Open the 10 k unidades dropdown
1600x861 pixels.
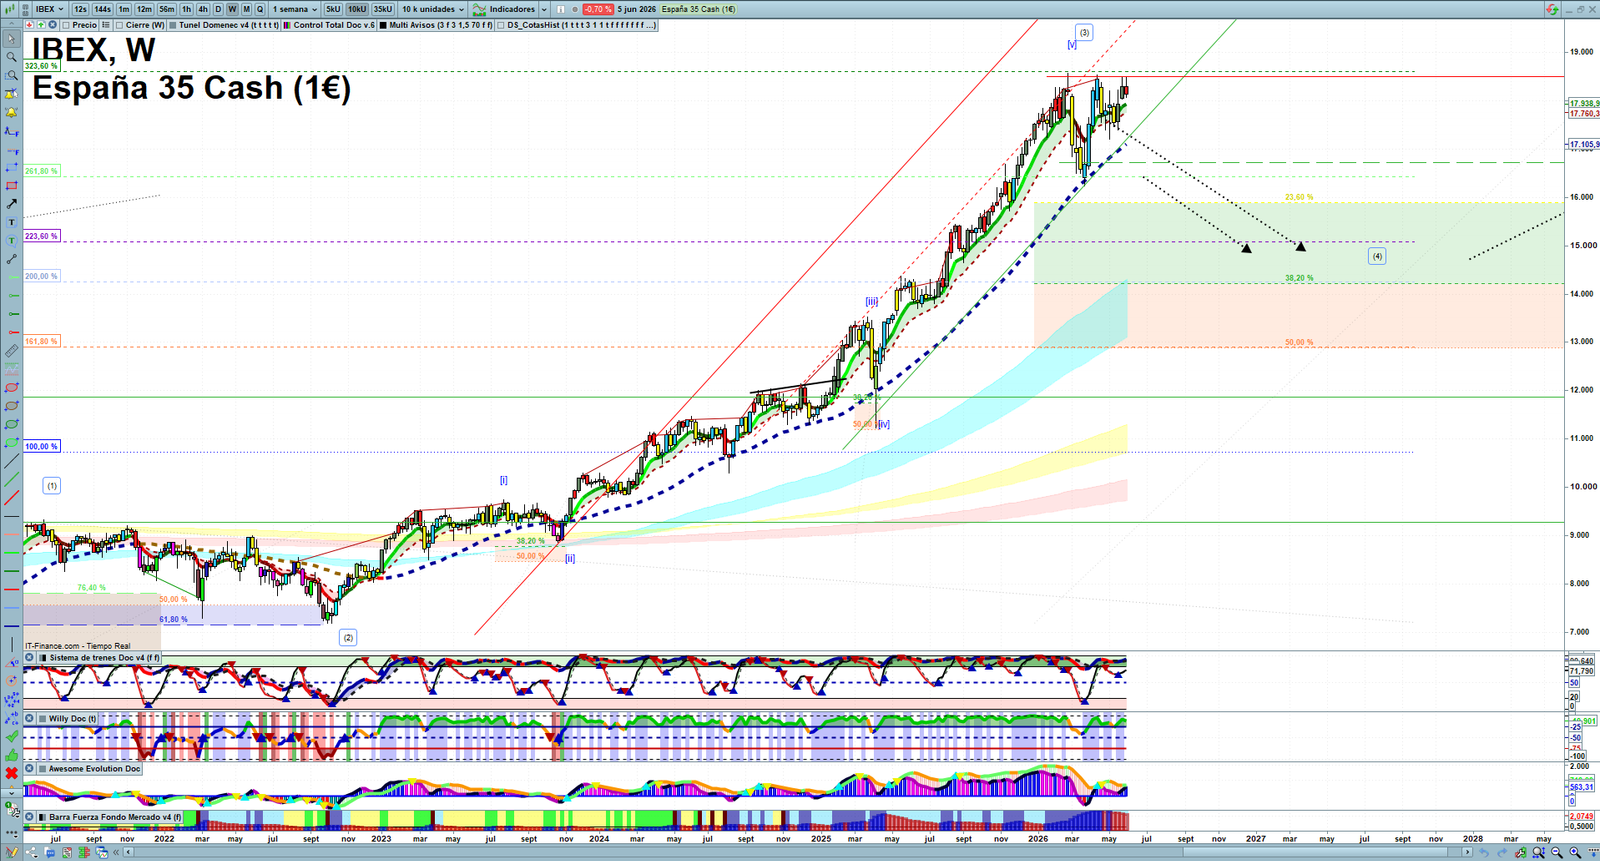tap(433, 9)
